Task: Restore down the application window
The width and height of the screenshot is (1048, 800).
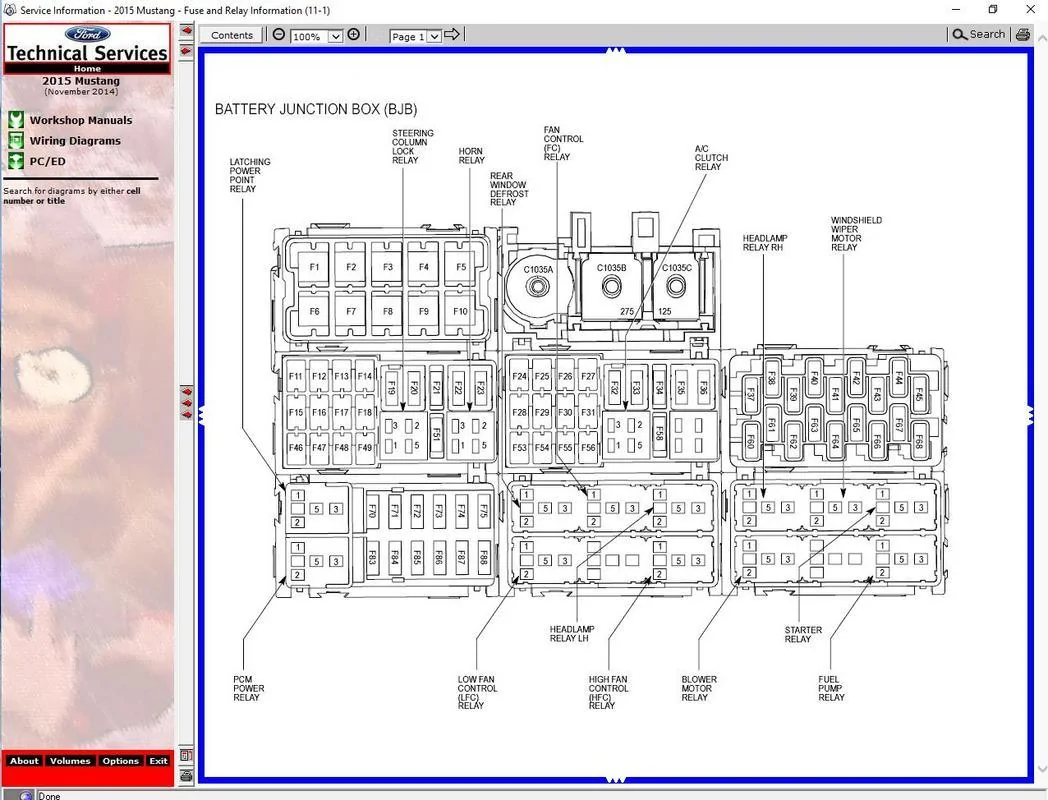Action: click(993, 10)
